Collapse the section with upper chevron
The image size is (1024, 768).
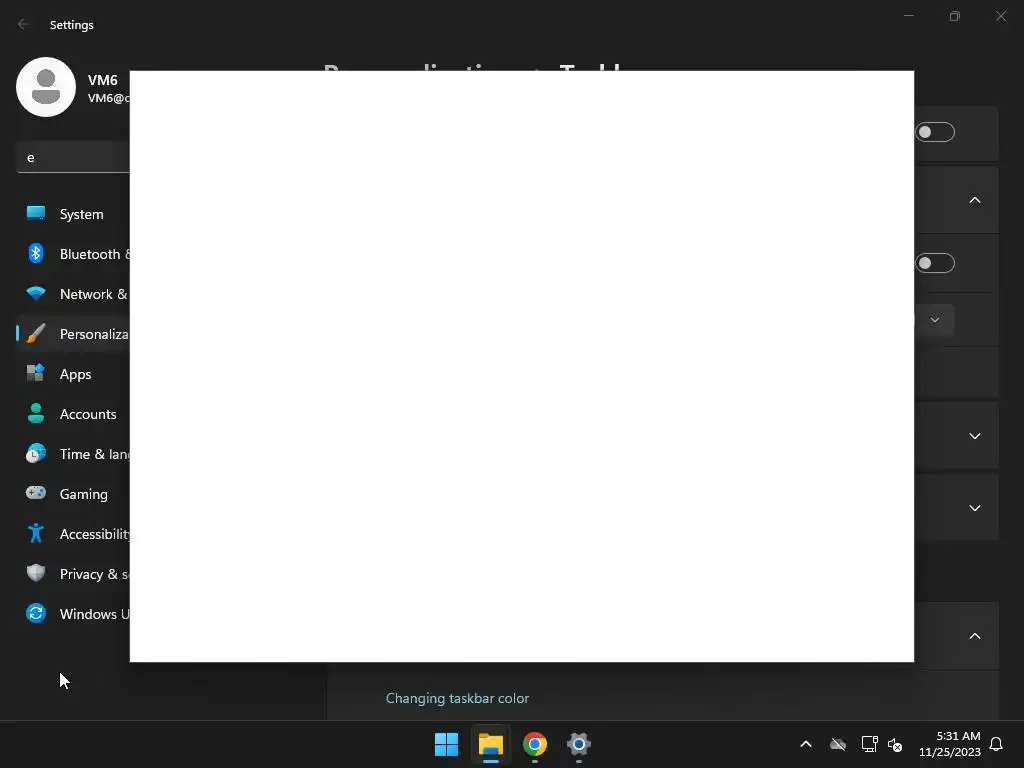(975, 200)
